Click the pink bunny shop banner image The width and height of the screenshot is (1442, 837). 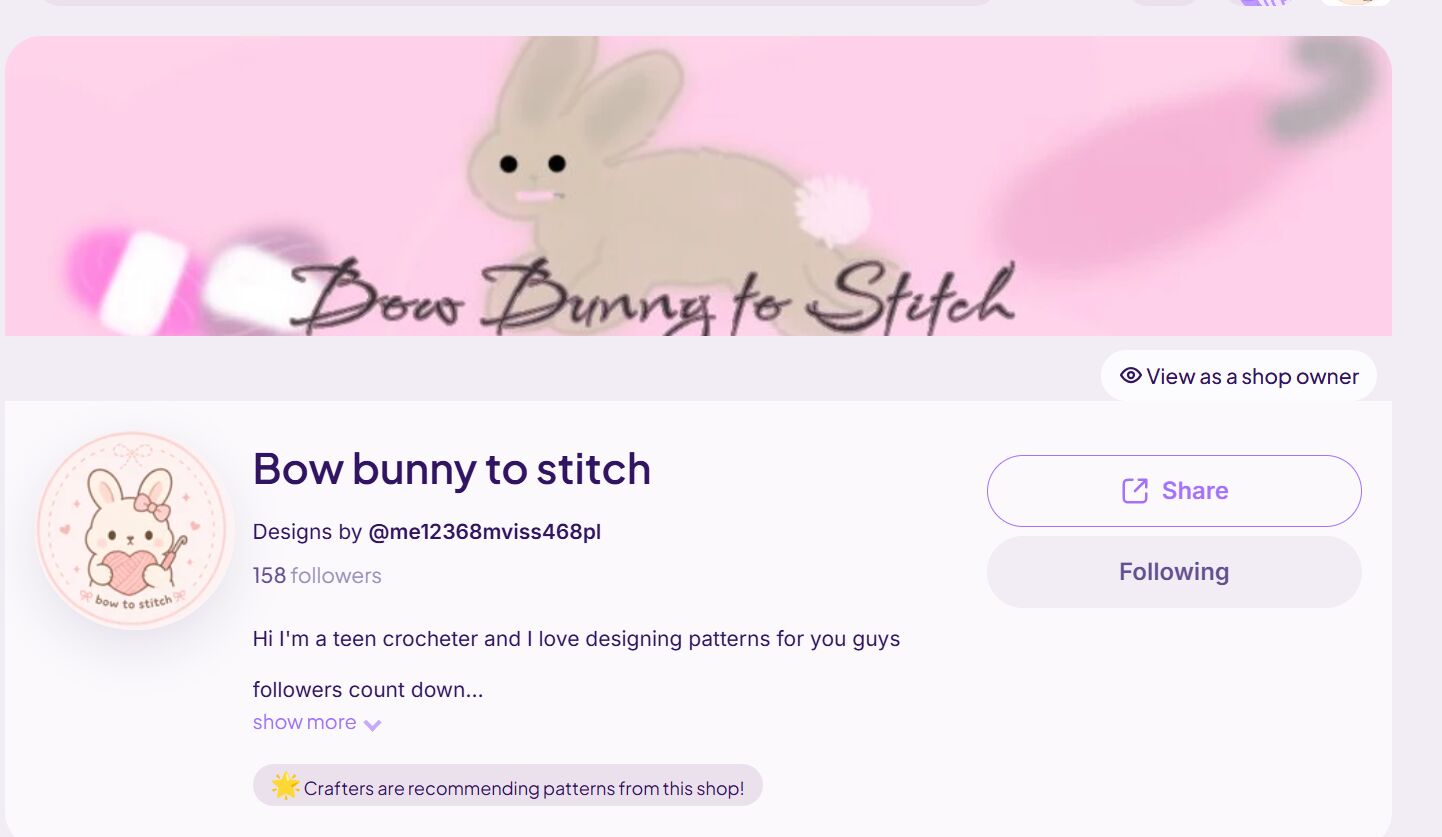tap(698, 186)
